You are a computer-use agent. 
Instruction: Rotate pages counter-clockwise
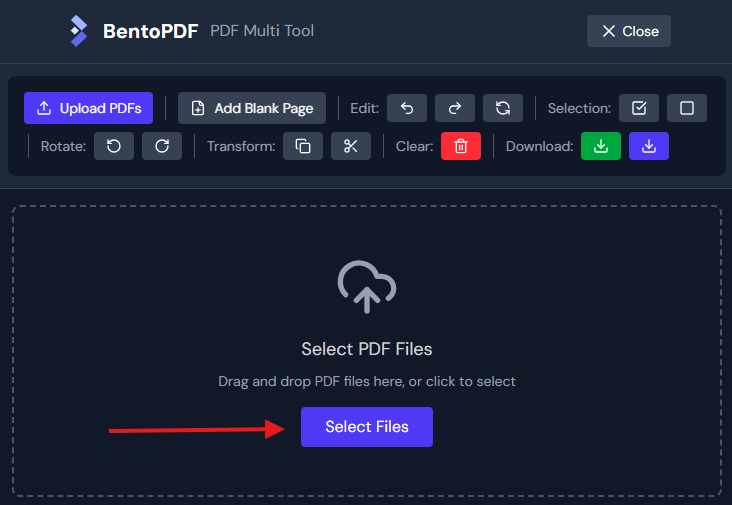[114, 146]
